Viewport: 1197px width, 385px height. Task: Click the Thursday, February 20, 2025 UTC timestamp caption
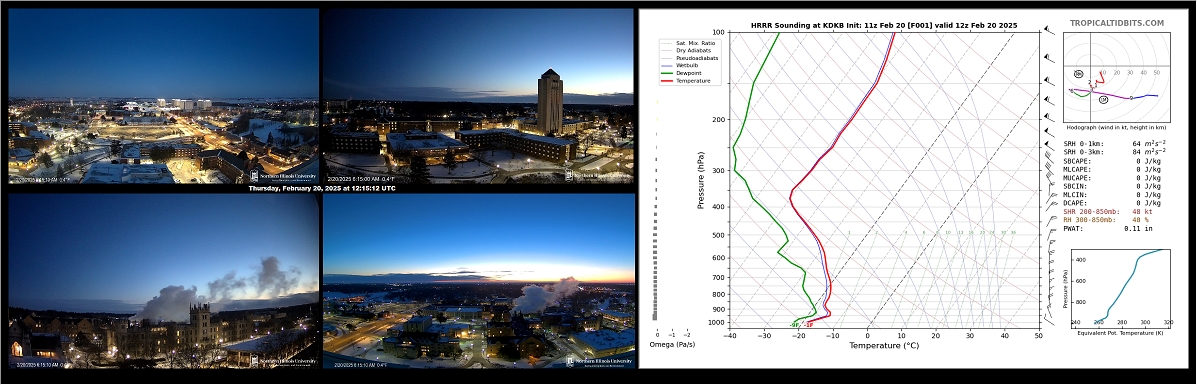[x=321, y=188]
